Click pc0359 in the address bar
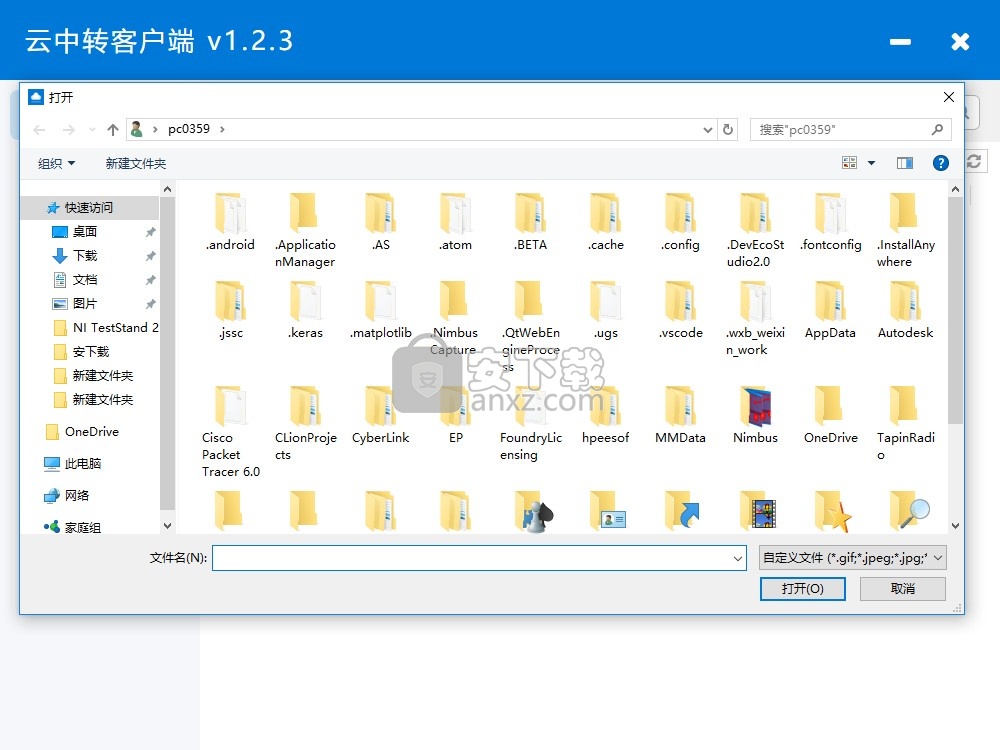This screenshot has height=750, width=1000. pos(189,129)
